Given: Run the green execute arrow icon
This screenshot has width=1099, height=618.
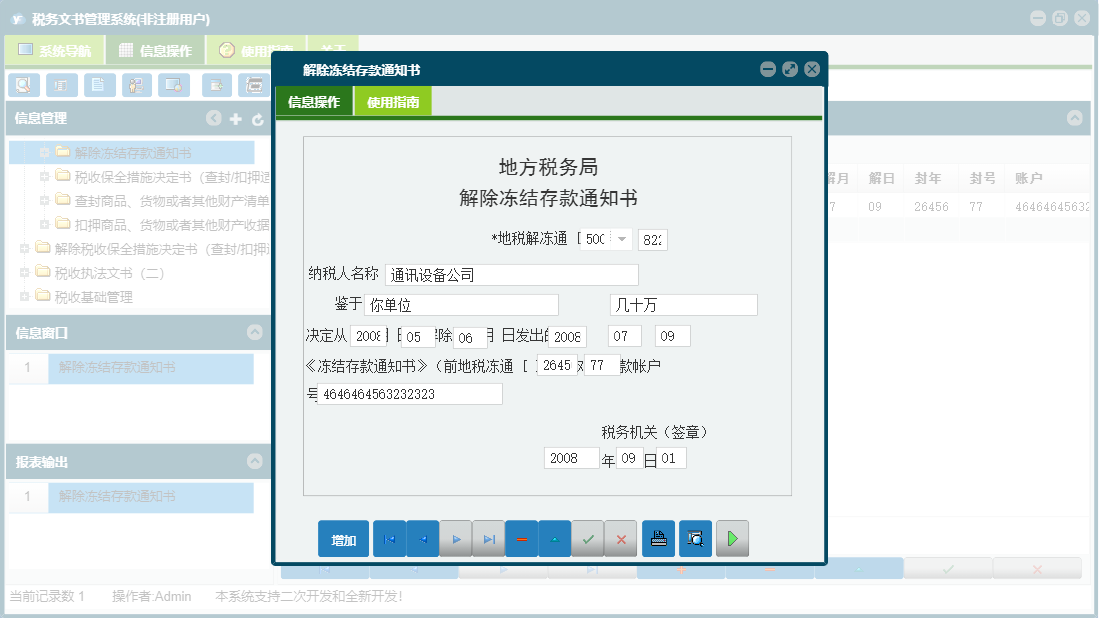Looking at the screenshot, I should [x=731, y=538].
